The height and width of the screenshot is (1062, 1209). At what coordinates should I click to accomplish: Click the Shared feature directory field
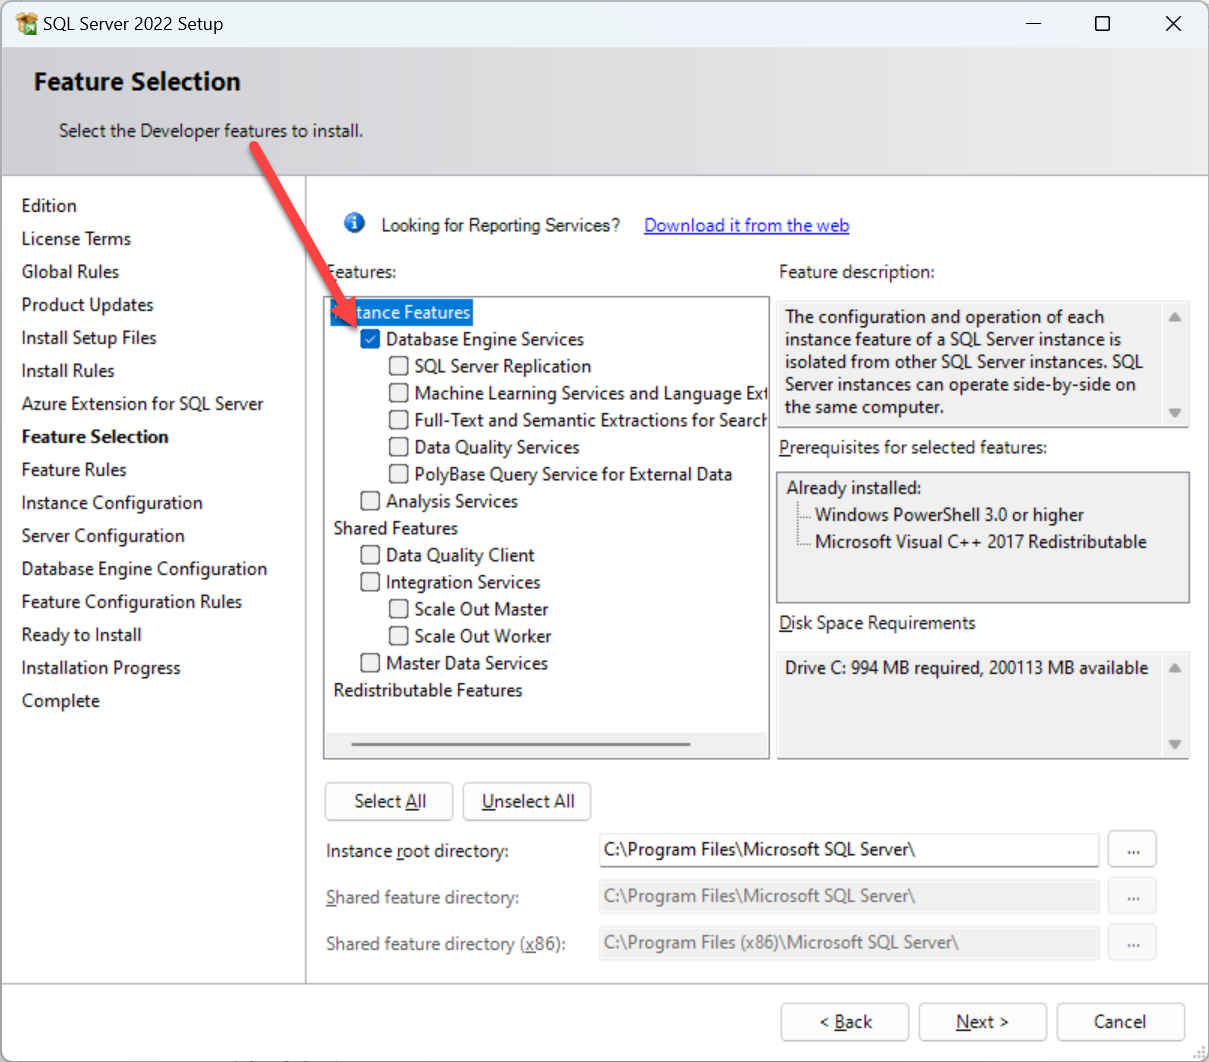pyautogui.click(x=848, y=896)
